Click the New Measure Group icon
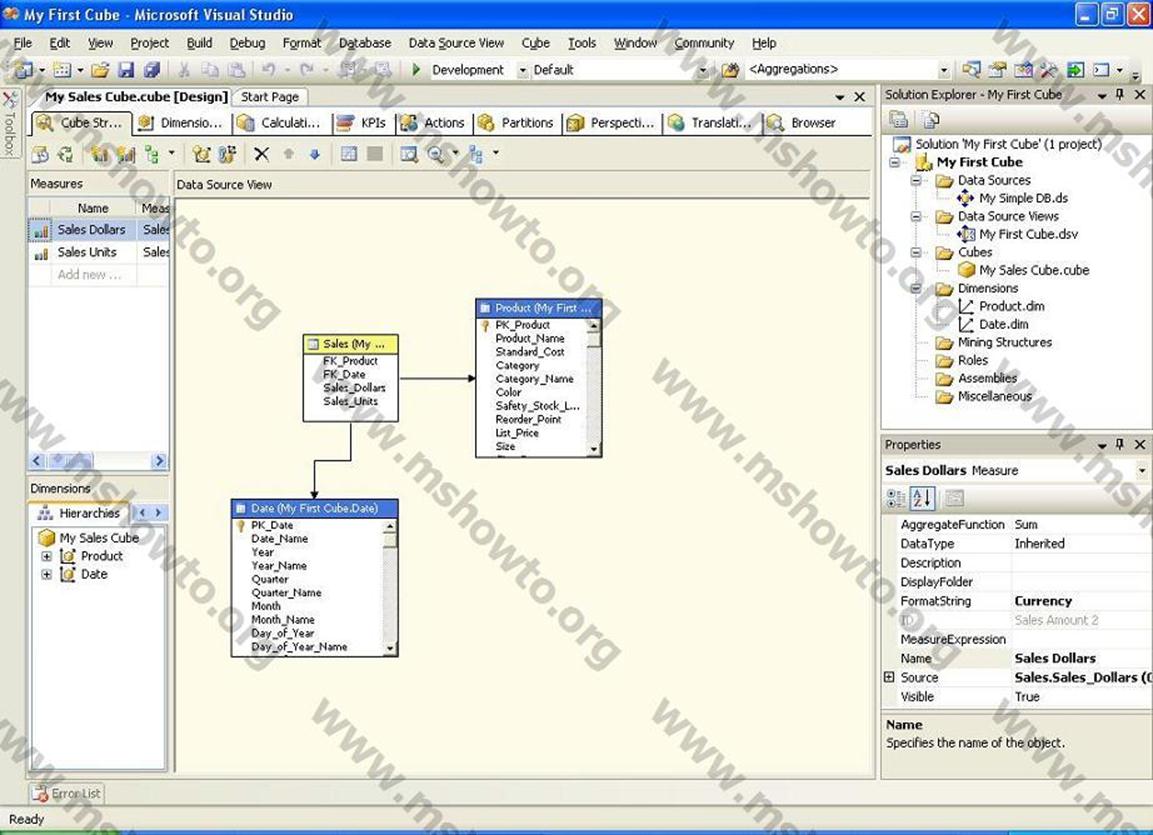Image resolution: width=1153 pixels, height=835 pixels. [126, 154]
